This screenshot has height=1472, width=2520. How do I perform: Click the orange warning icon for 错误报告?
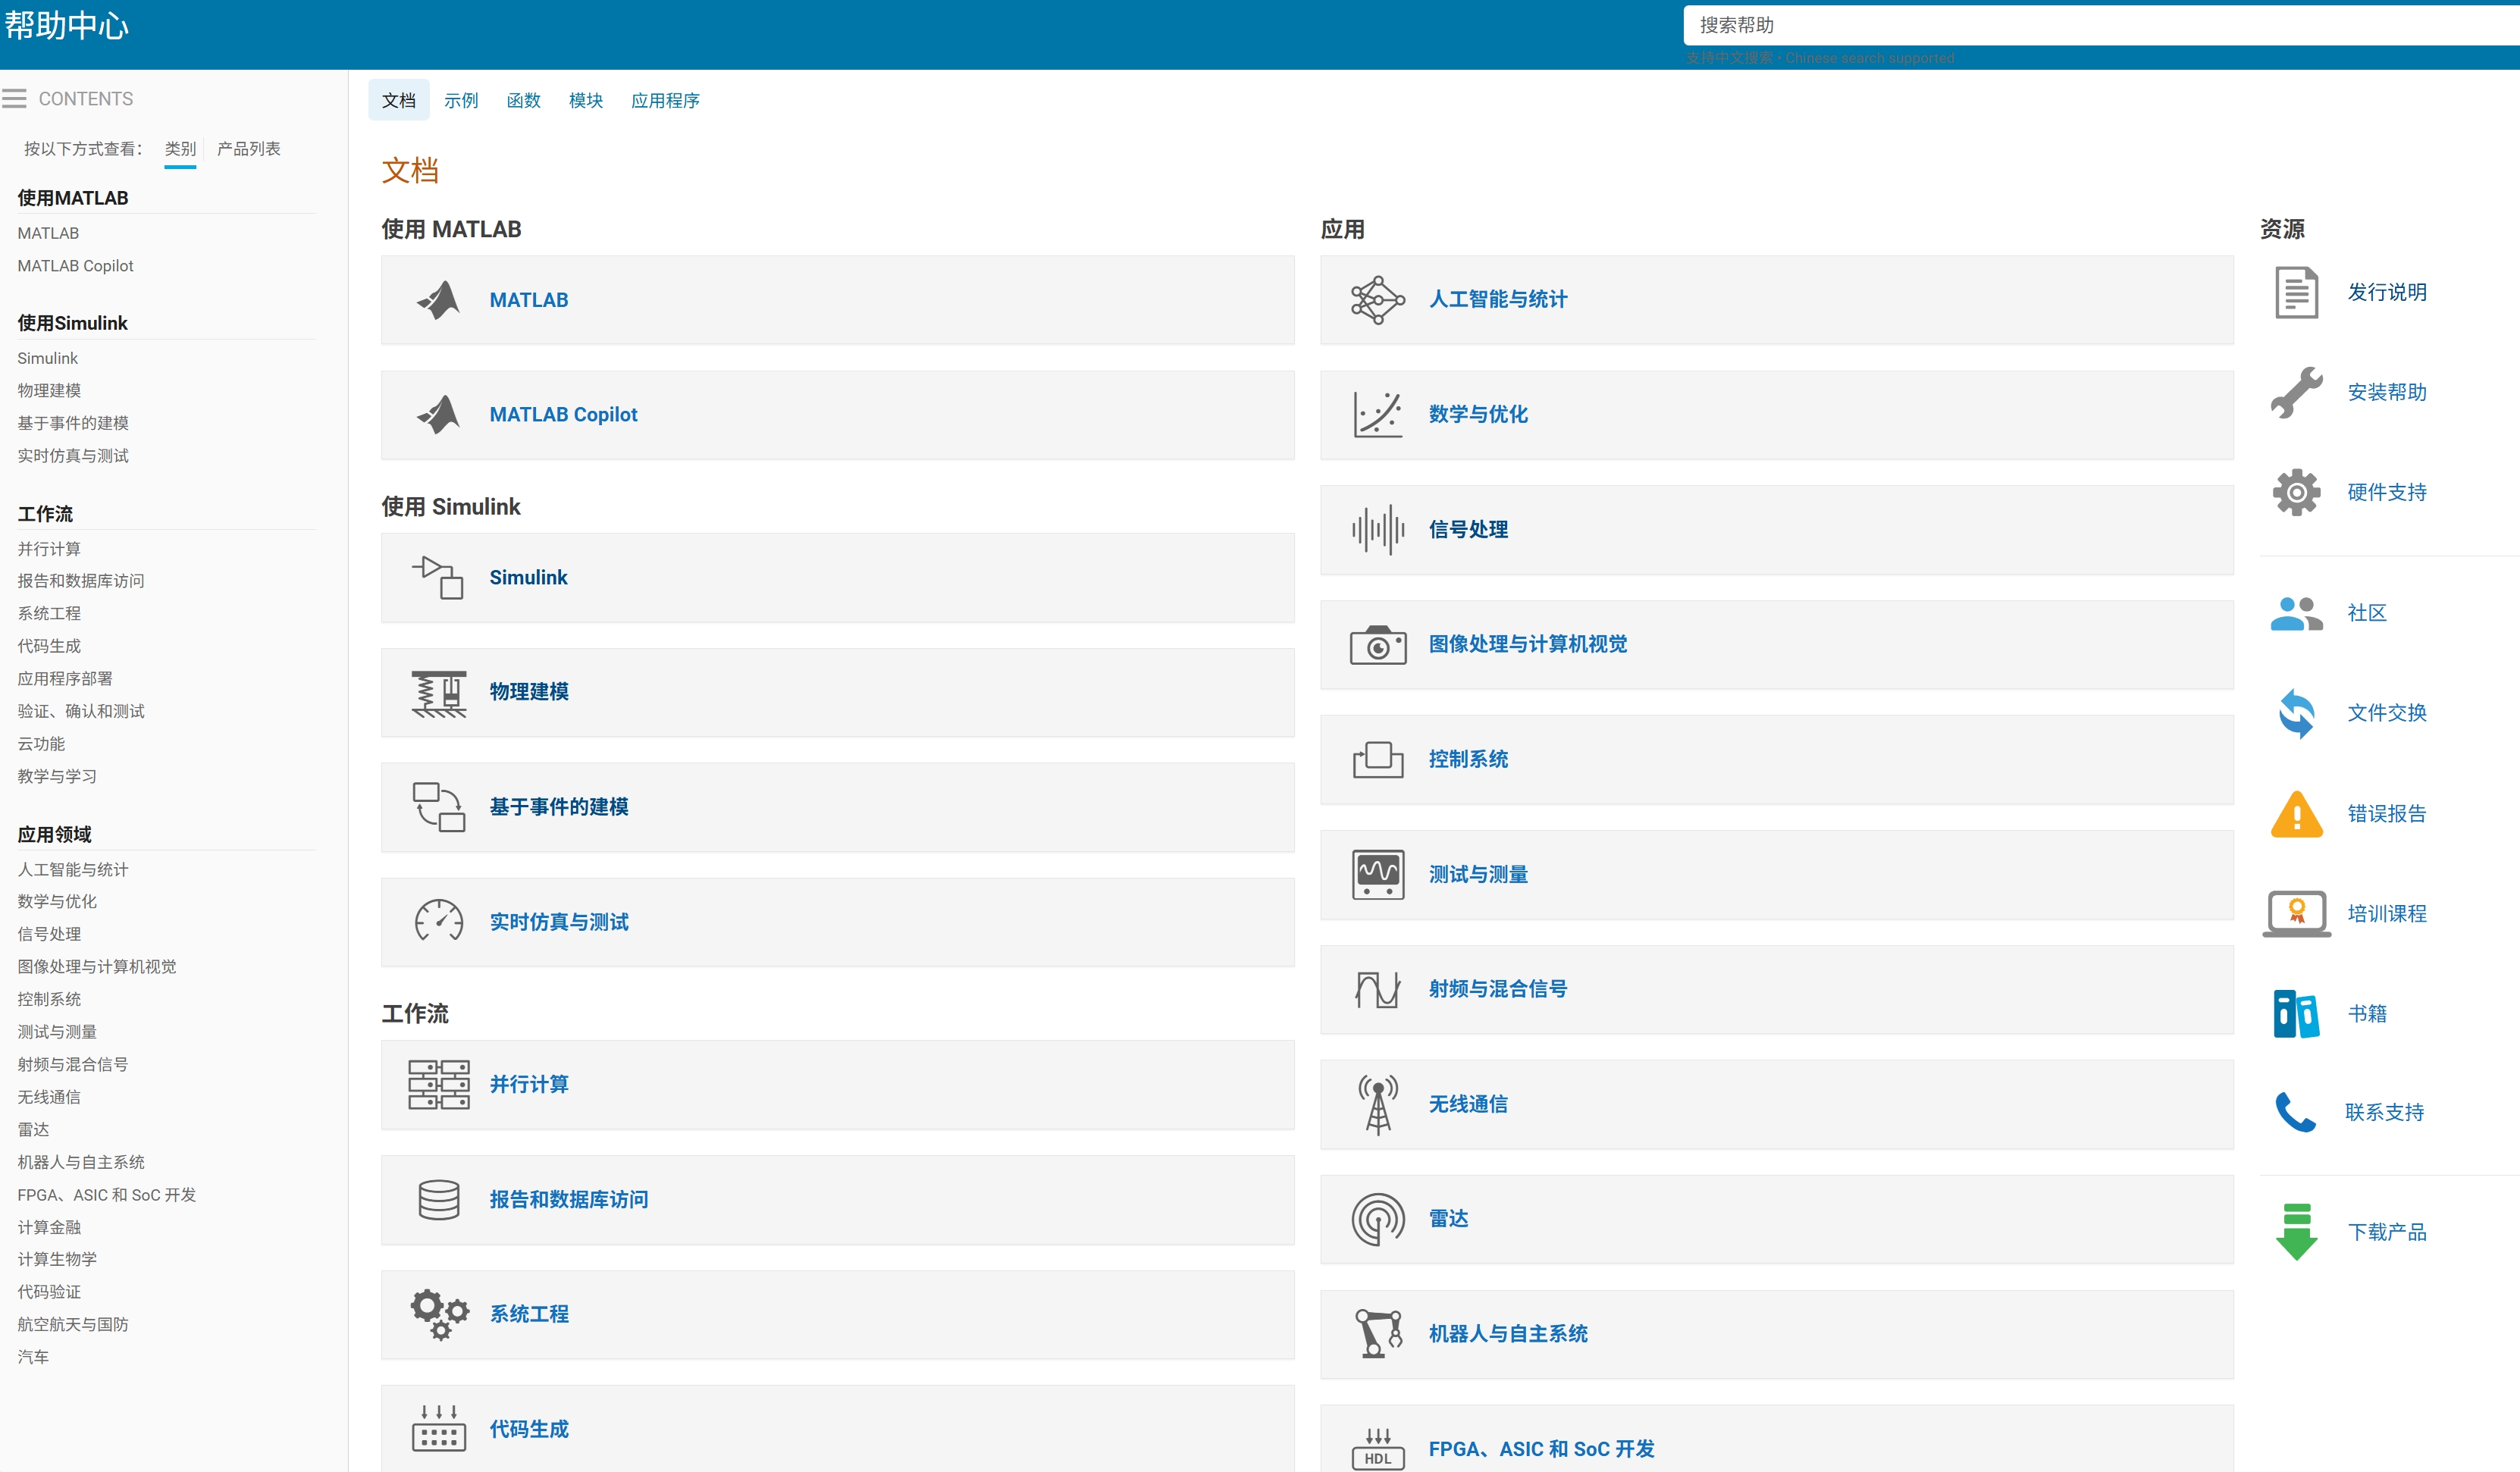pyautogui.click(x=2296, y=813)
